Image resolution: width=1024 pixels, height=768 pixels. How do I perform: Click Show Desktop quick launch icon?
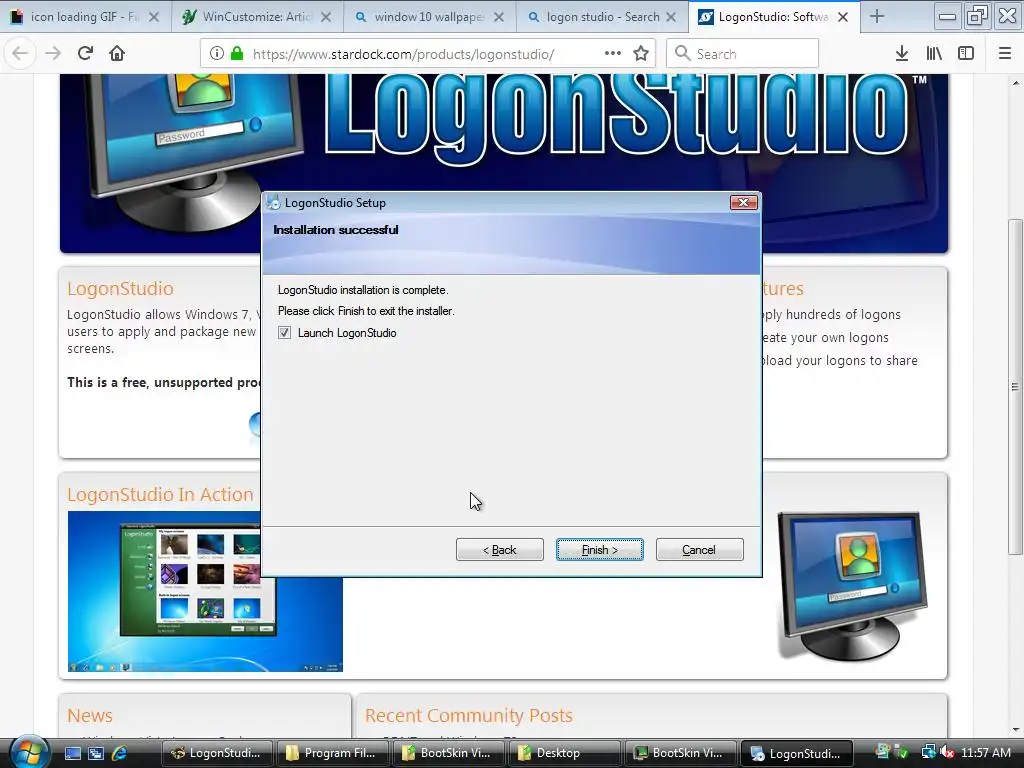coord(72,753)
